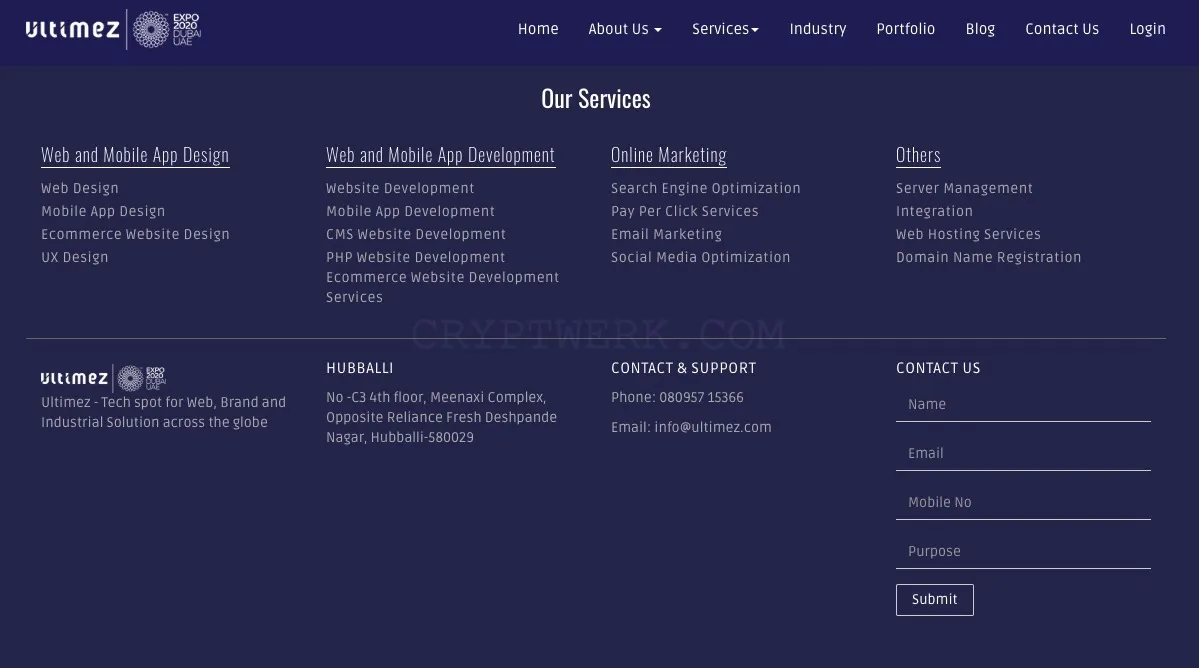Open the Others heading link
Screen dimensions: 1199x668
[918, 155]
